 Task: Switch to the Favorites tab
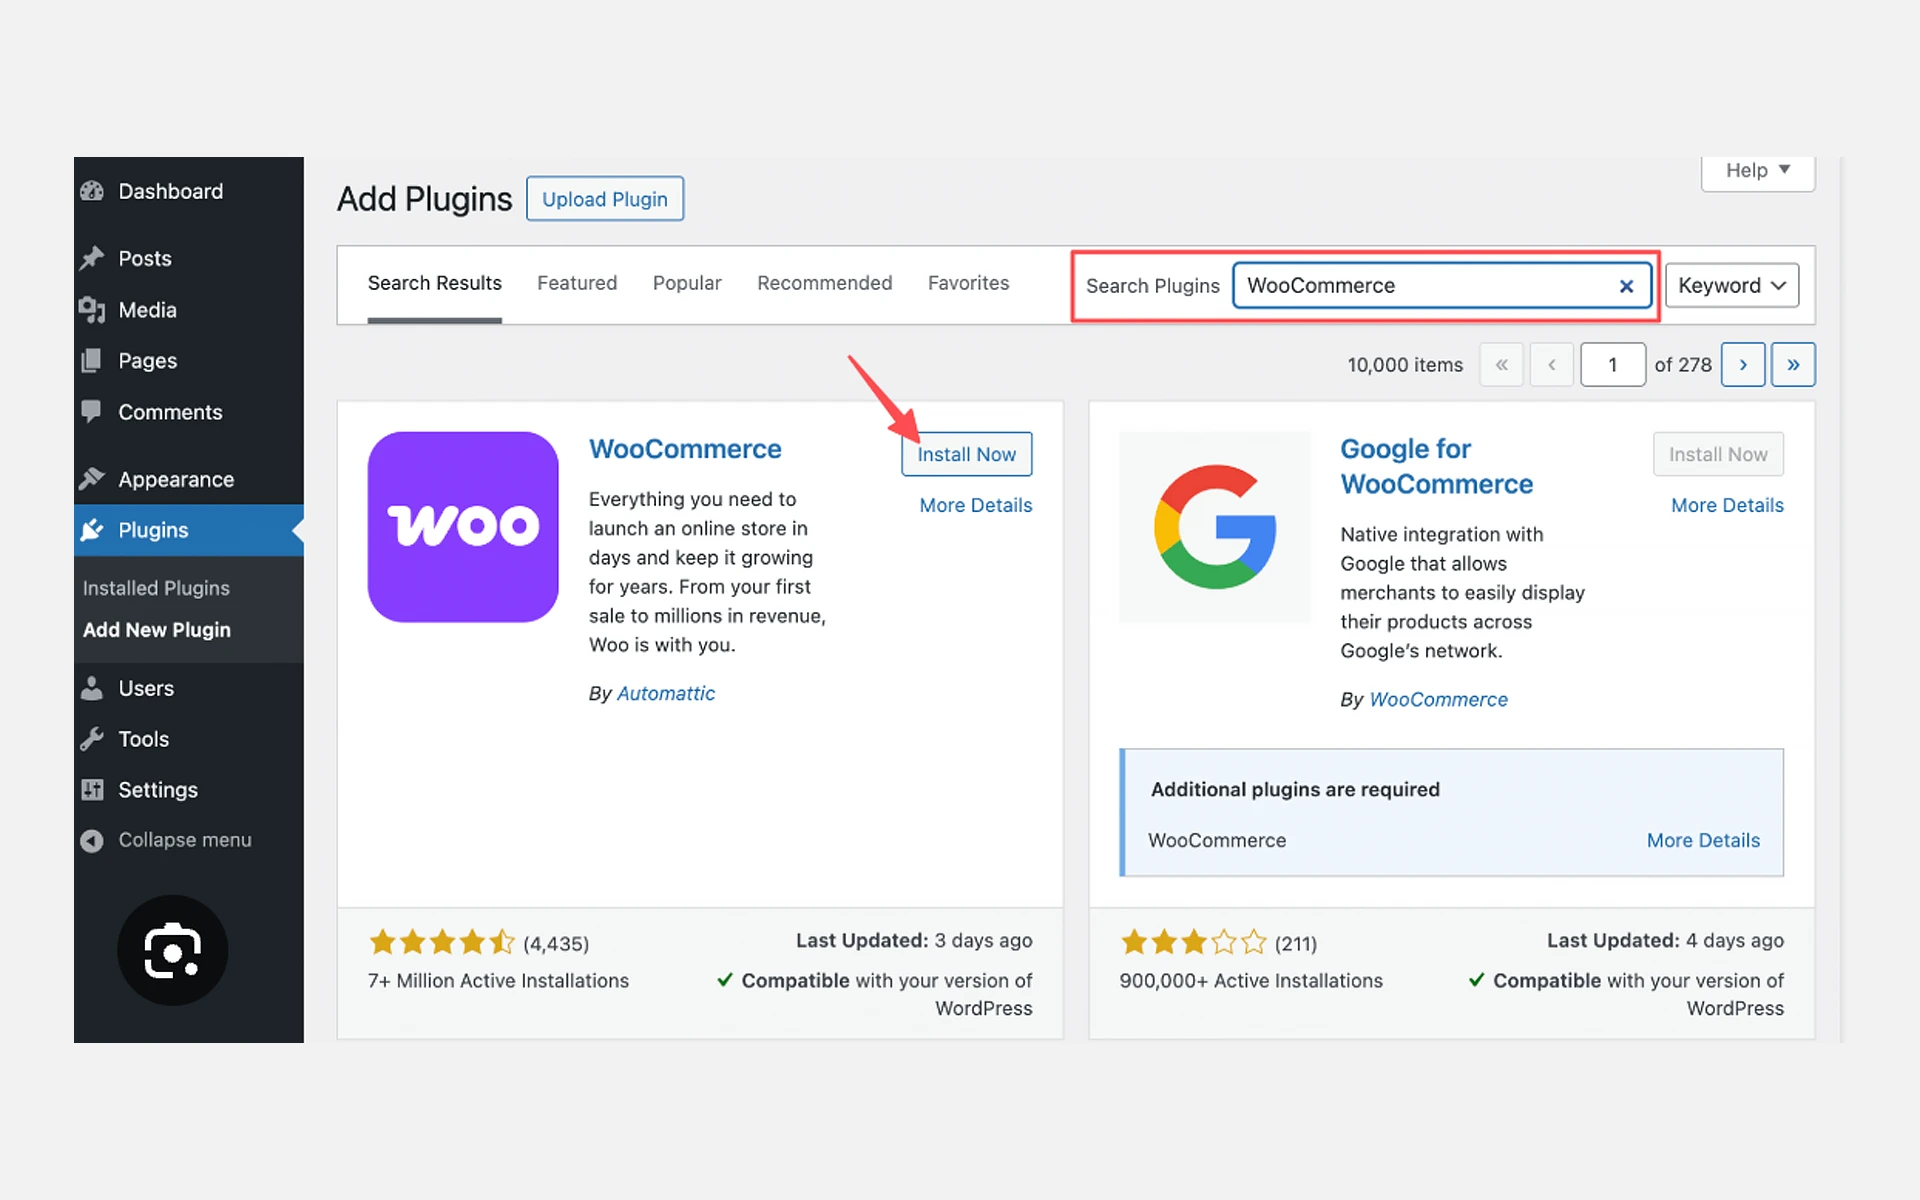pyautogui.click(x=969, y=284)
